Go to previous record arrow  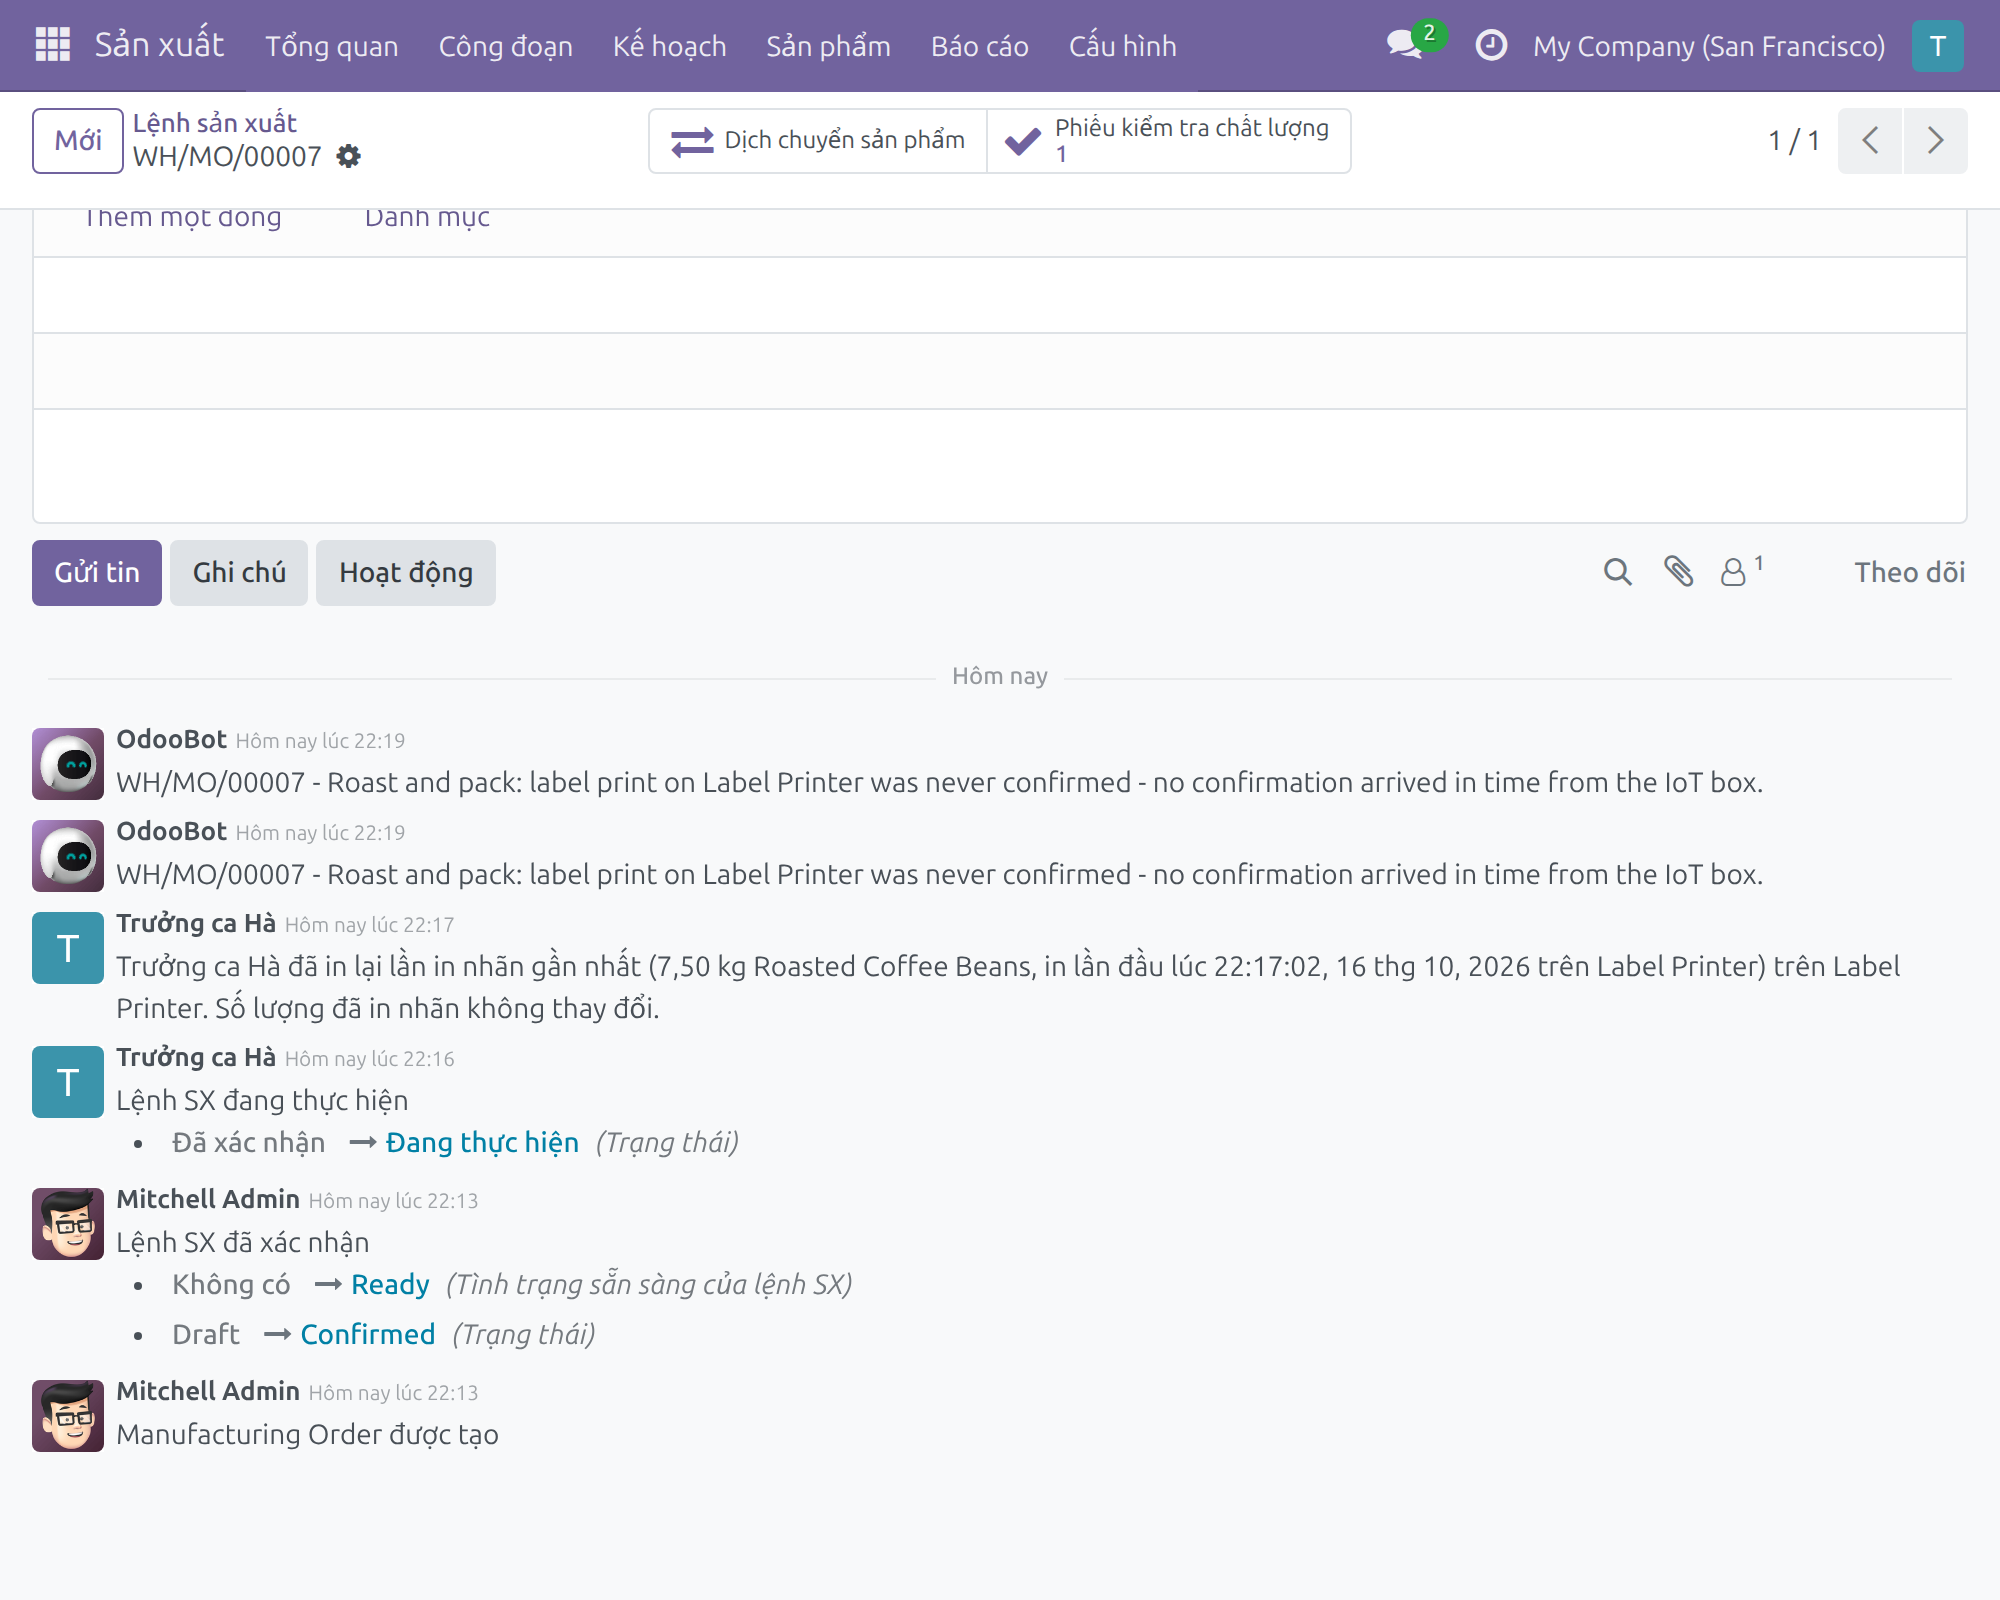(x=1870, y=141)
